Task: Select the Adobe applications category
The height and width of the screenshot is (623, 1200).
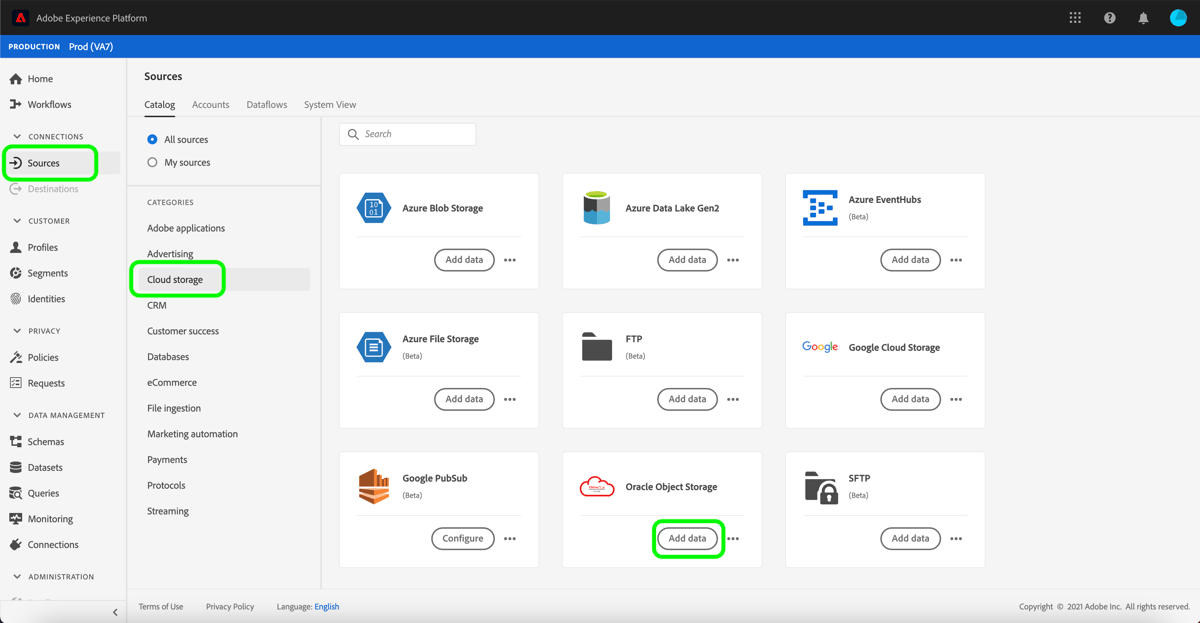Action: pos(186,228)
